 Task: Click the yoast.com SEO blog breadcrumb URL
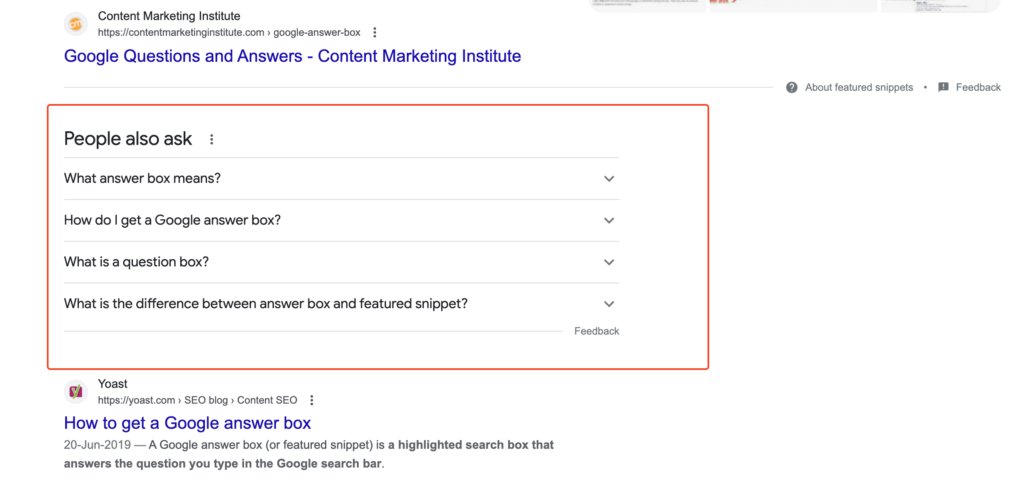(197, 401)
